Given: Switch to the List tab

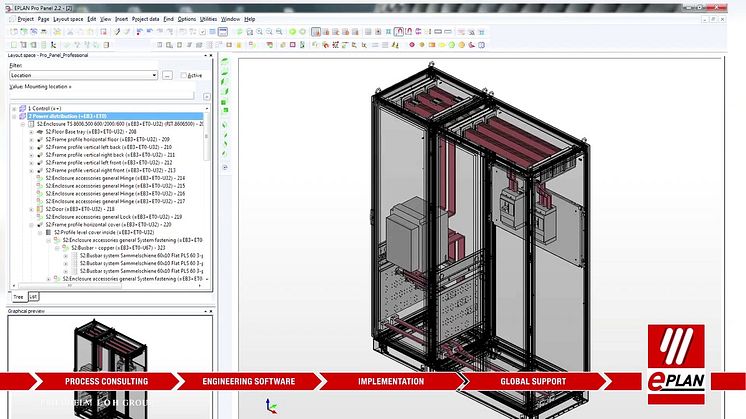Looking at the screenshot, I should pyautogui.click(x=33, y=297).
